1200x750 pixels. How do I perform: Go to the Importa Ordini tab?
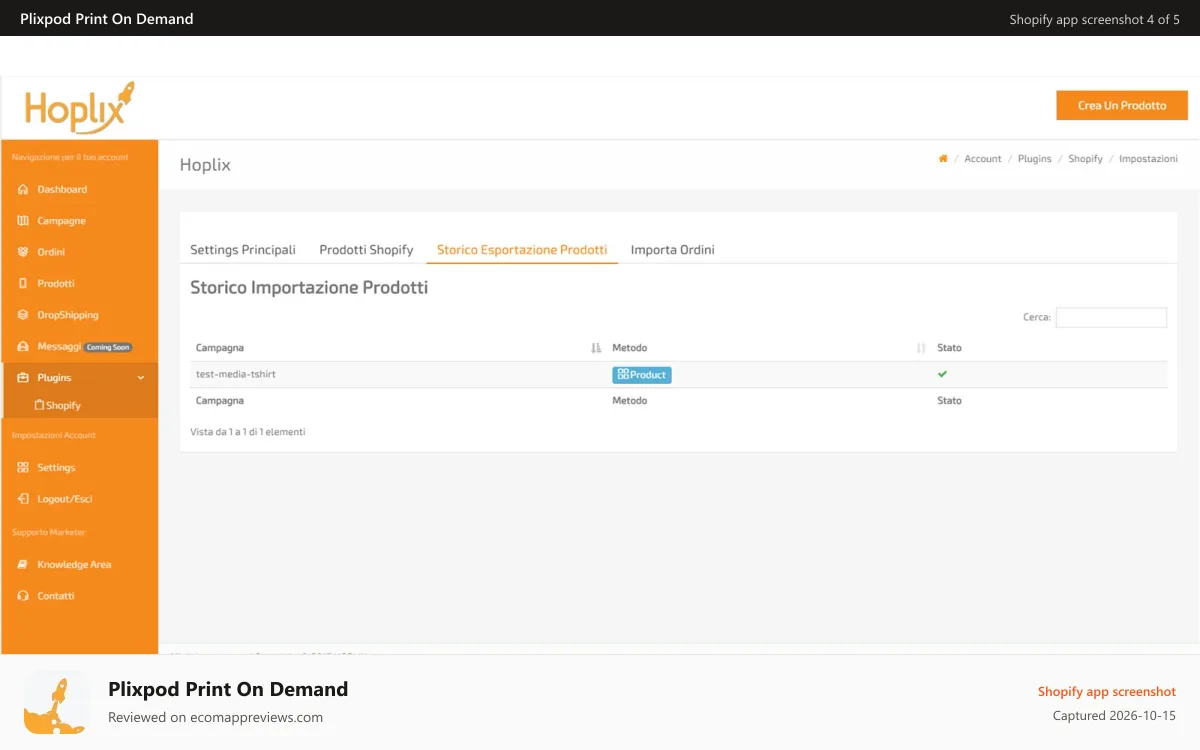click(672, 250)
